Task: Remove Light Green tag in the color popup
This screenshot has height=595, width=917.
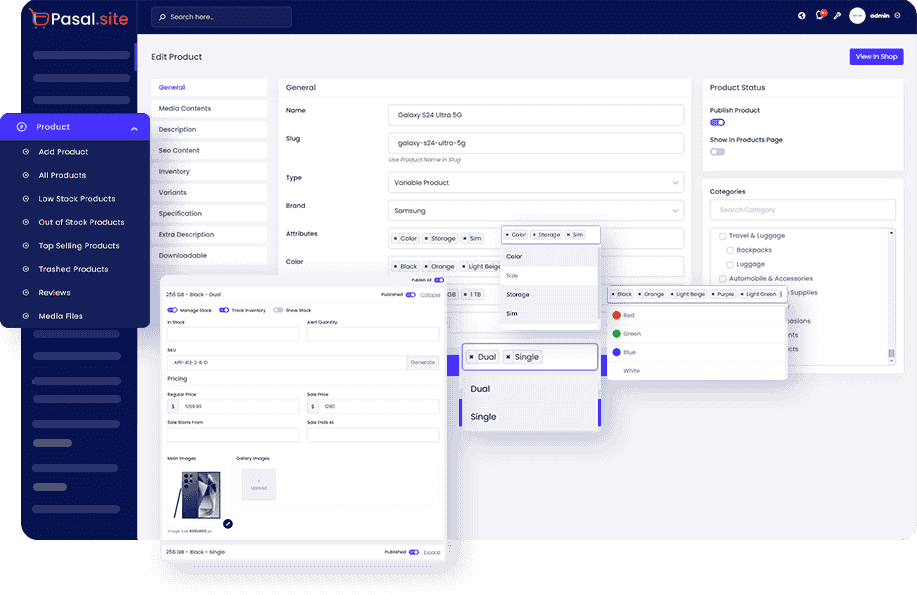Action: pos(742,294)
